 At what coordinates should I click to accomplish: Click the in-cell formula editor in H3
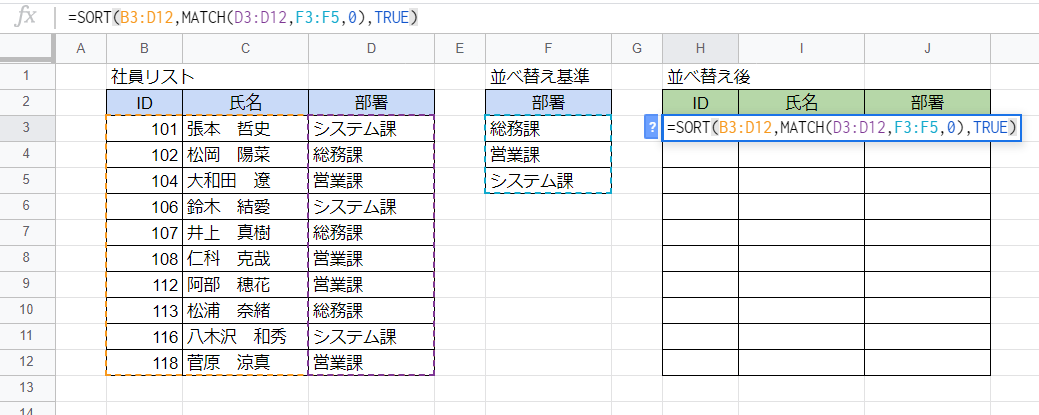point(842,128)
